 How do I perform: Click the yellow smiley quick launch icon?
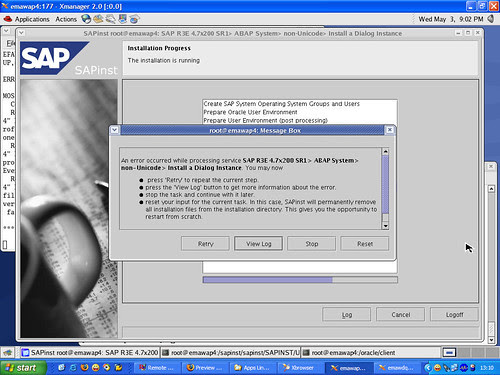point(96,368)
